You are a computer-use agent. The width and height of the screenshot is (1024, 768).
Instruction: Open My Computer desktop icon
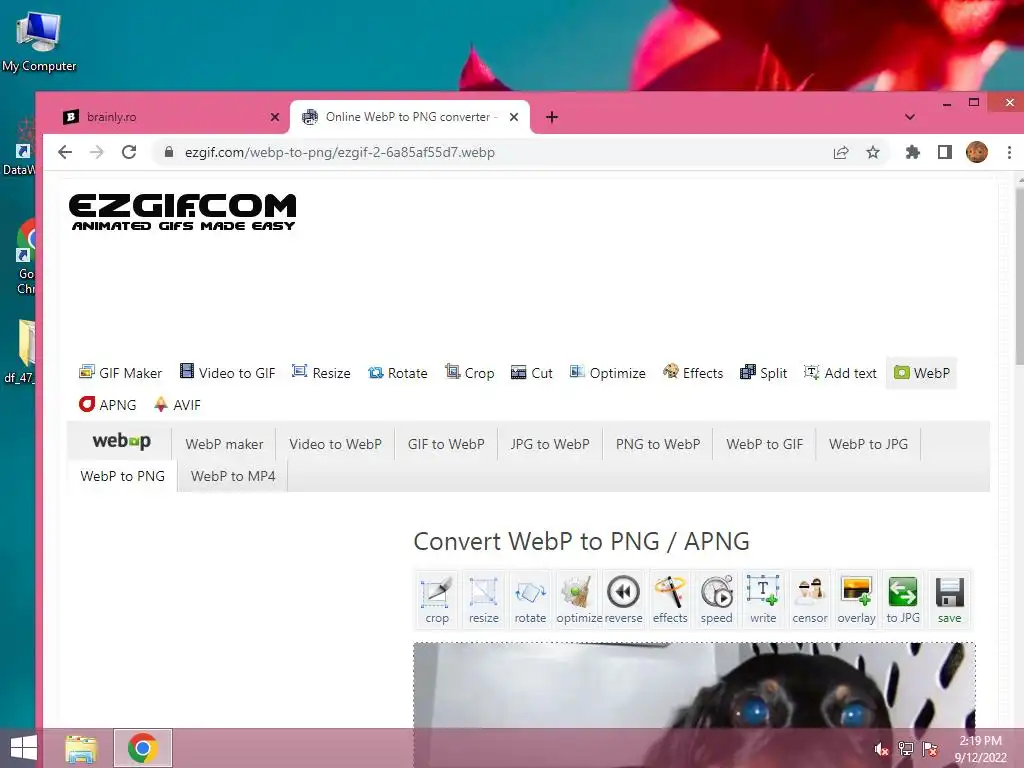[39, 42]
